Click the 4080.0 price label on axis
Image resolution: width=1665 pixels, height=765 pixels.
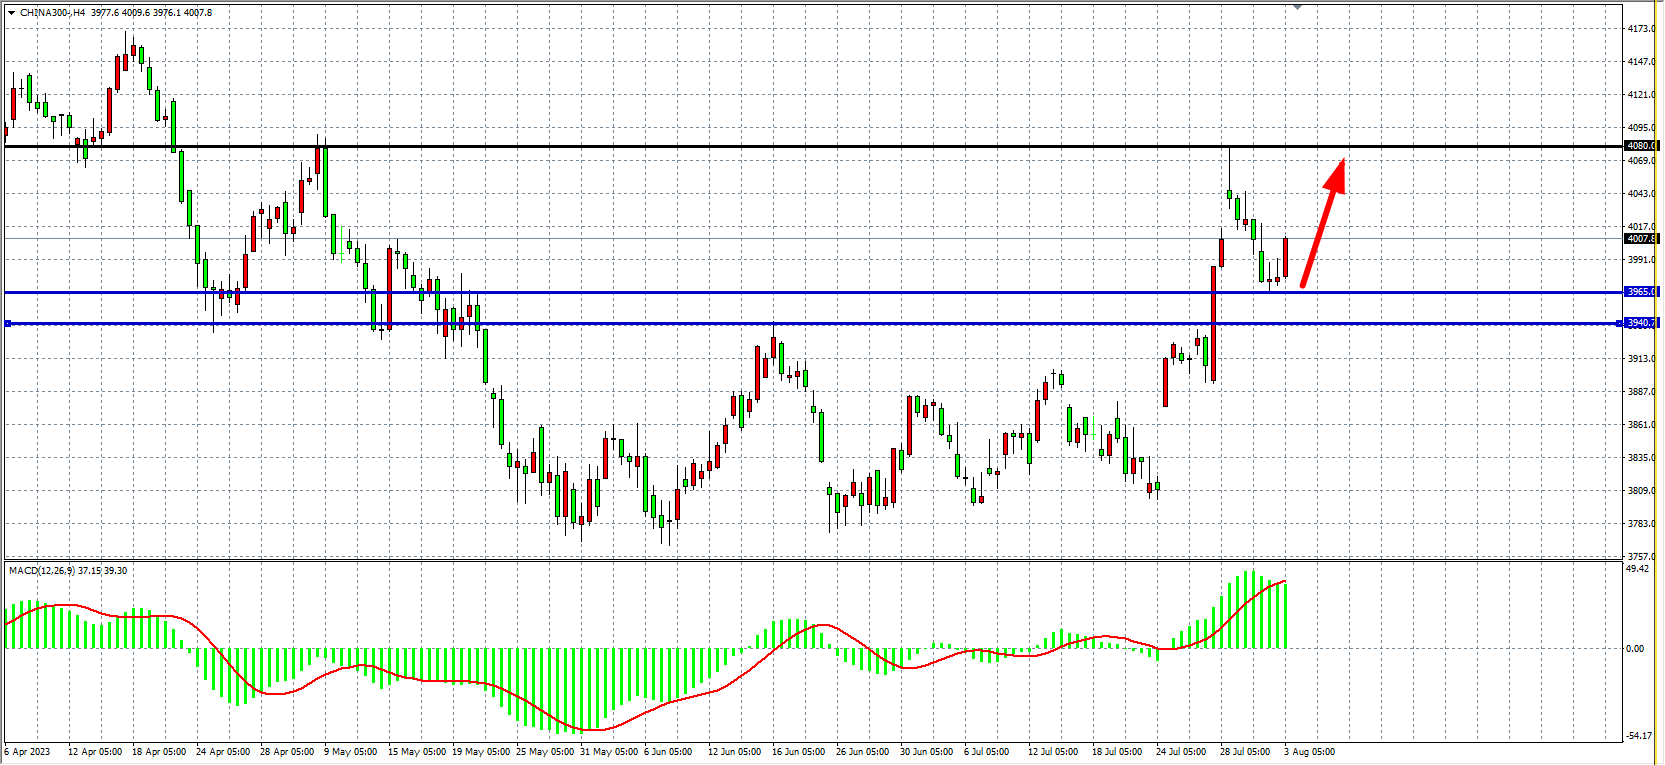click(1640, 146)
